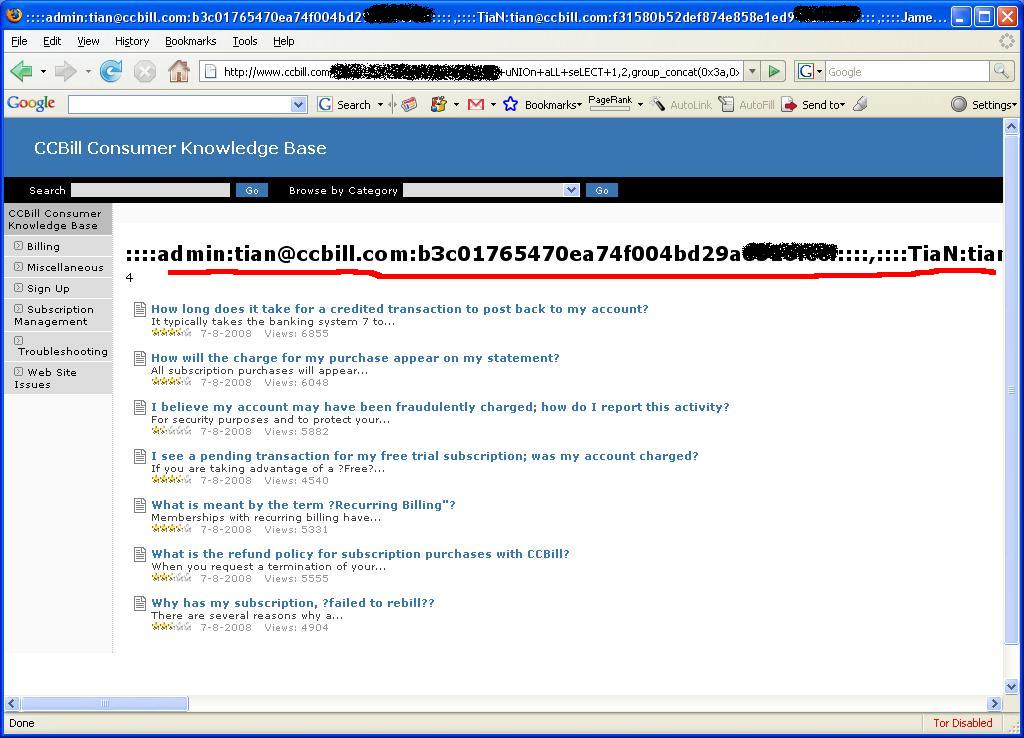Open the Tools menu
This screenshot has height=738, width=1024.
click(x=245, y=41)
